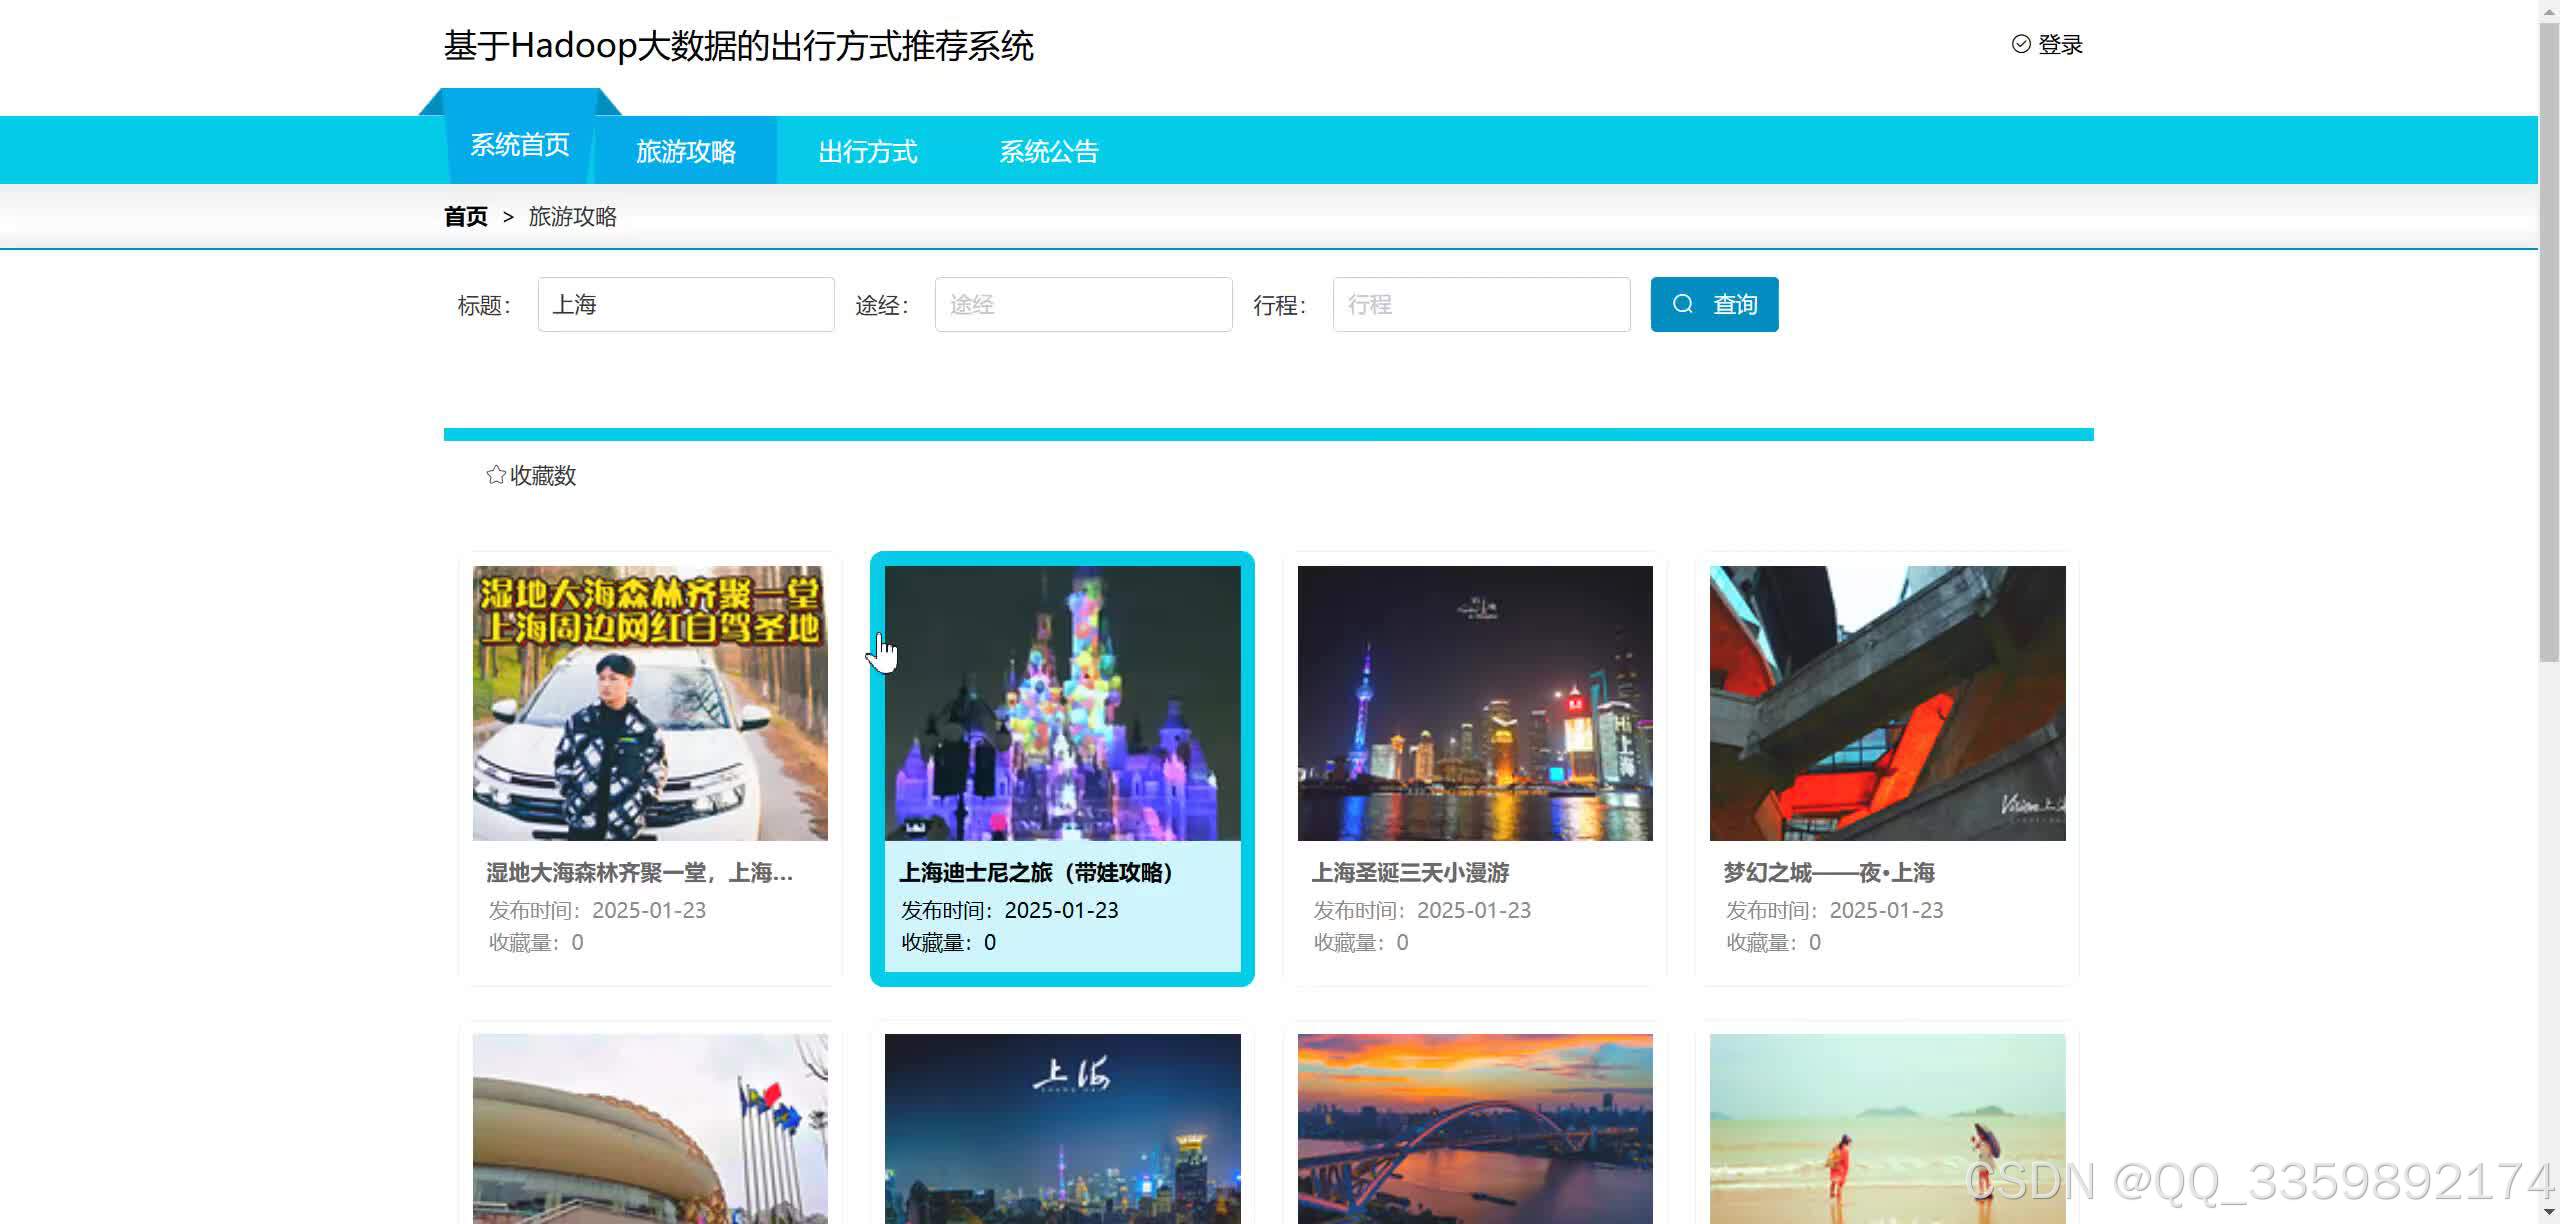The height and width of the screenshot is (1224, 2560).
Task: Switch to the 出行方式 tab
Action: click(x=868, y=151)
